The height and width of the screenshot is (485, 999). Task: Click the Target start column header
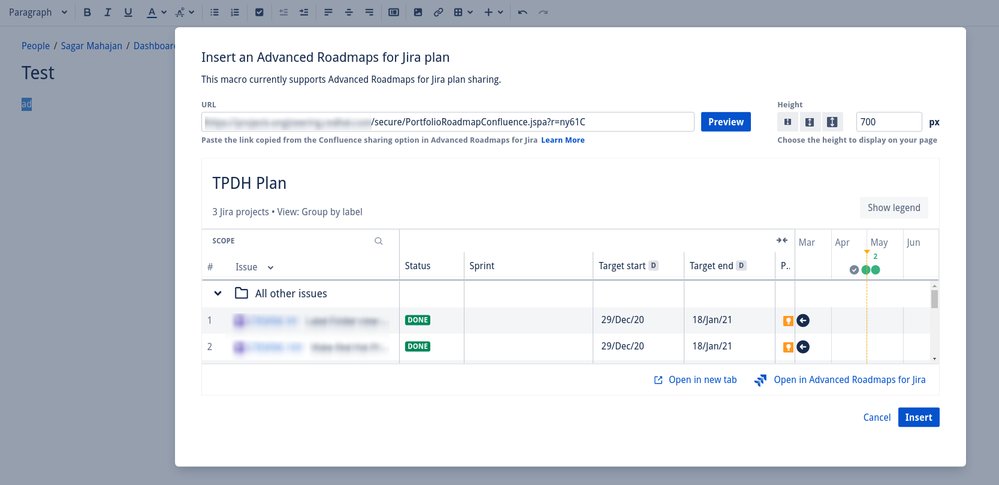click(x=628, y=266)
